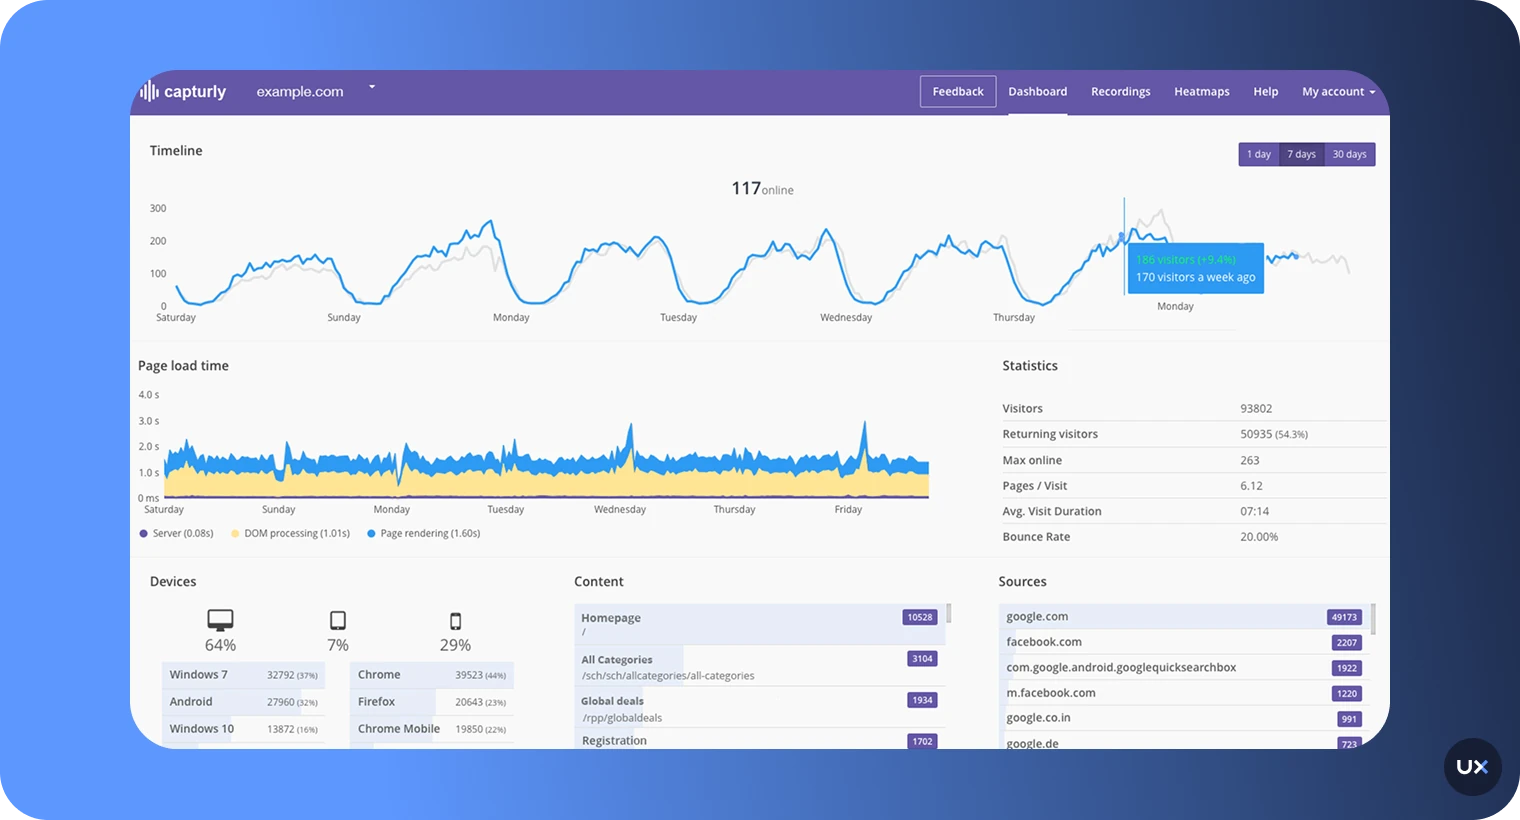Click the Firefox browser row
1520x820 pixels.
(x=432, y=702)
